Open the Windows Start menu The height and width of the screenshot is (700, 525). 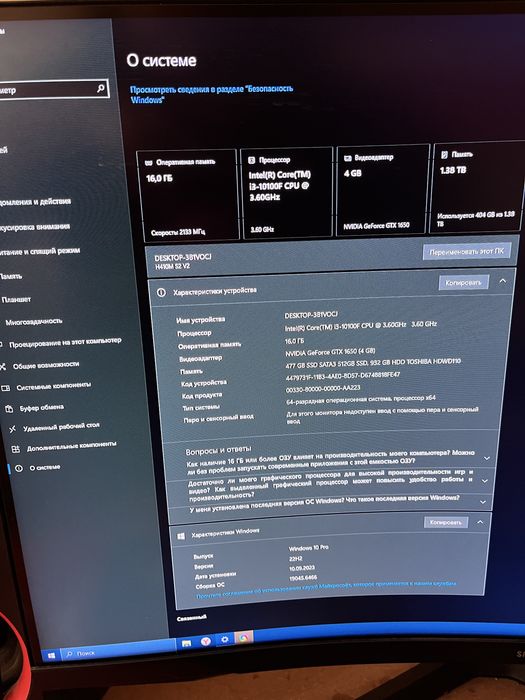[x=51, y=655]
